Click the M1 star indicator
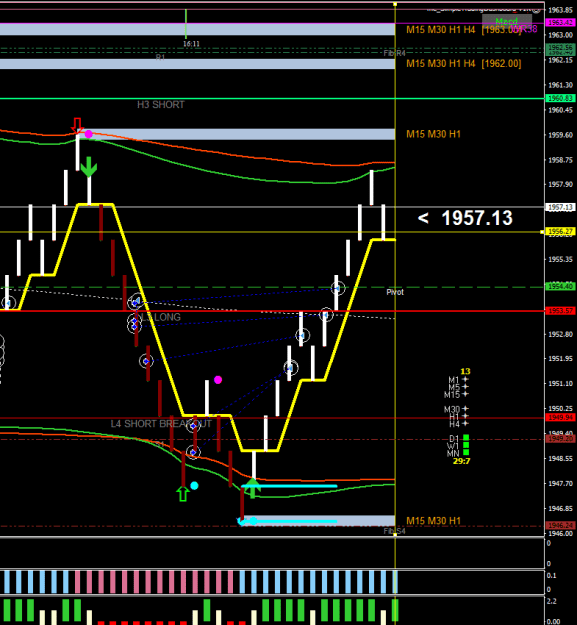This screenshot has width=577, height=625. tap(465, 379)
